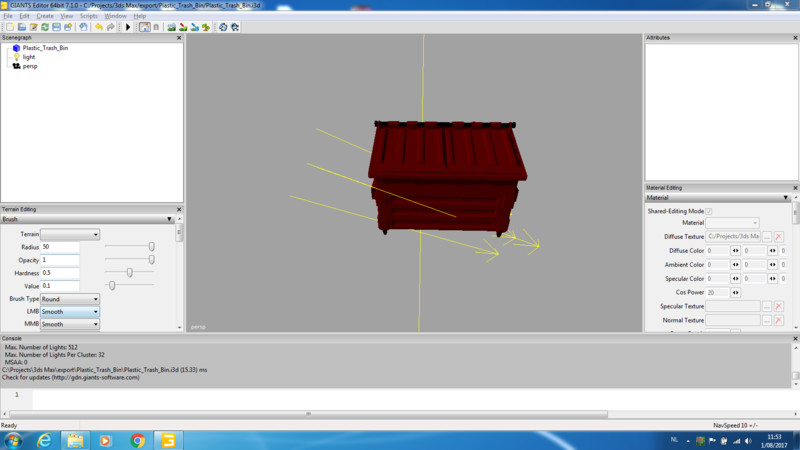This screenshot has width=800, height=450.
Task: Click the Open file folder icon
Action: tap(21, 27)
